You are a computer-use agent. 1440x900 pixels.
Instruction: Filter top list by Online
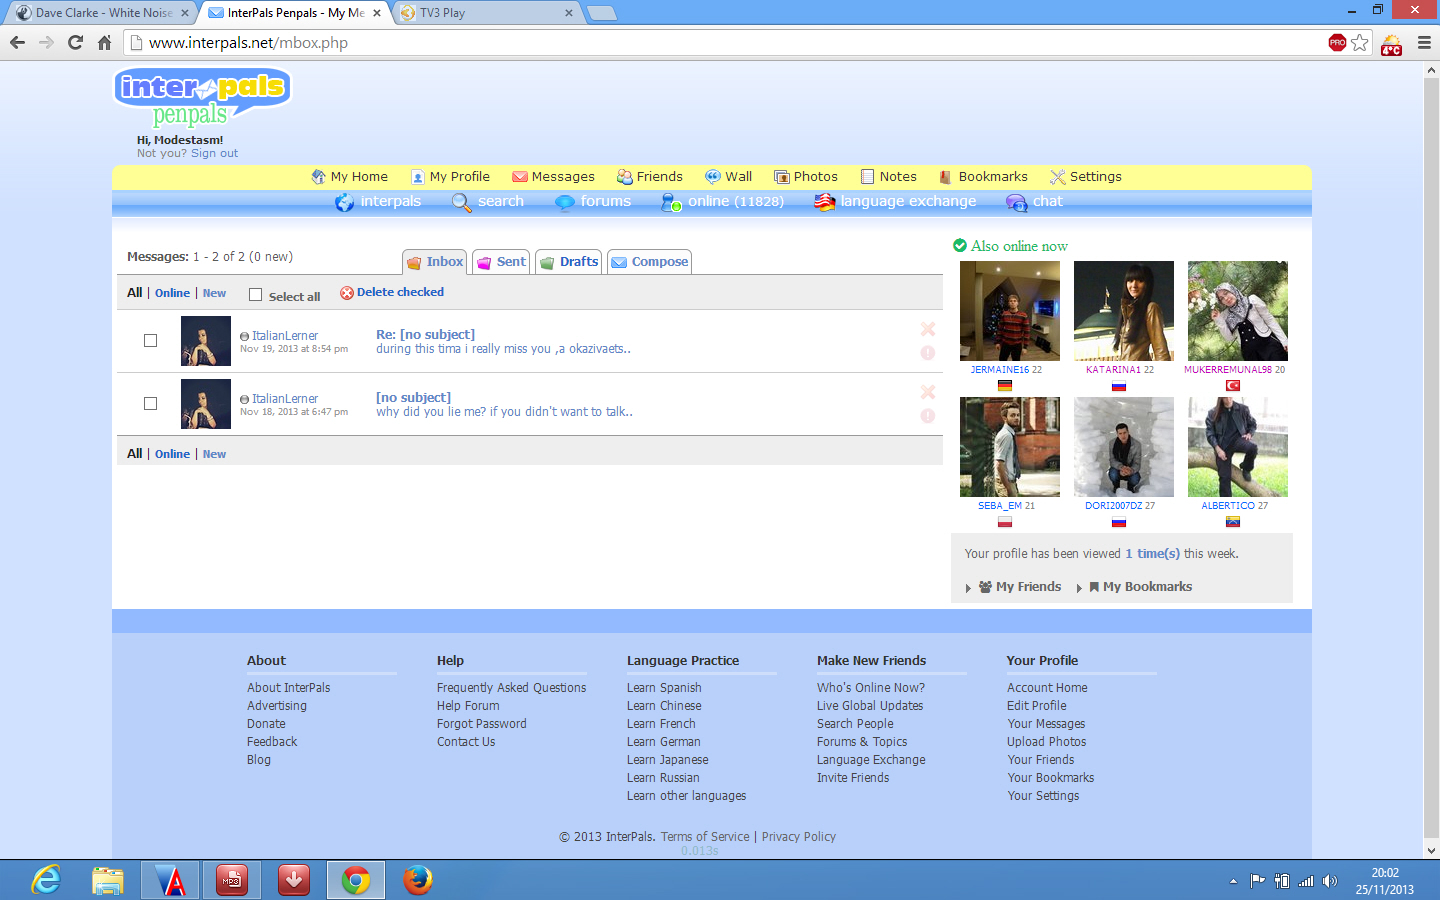coord(172,293)
